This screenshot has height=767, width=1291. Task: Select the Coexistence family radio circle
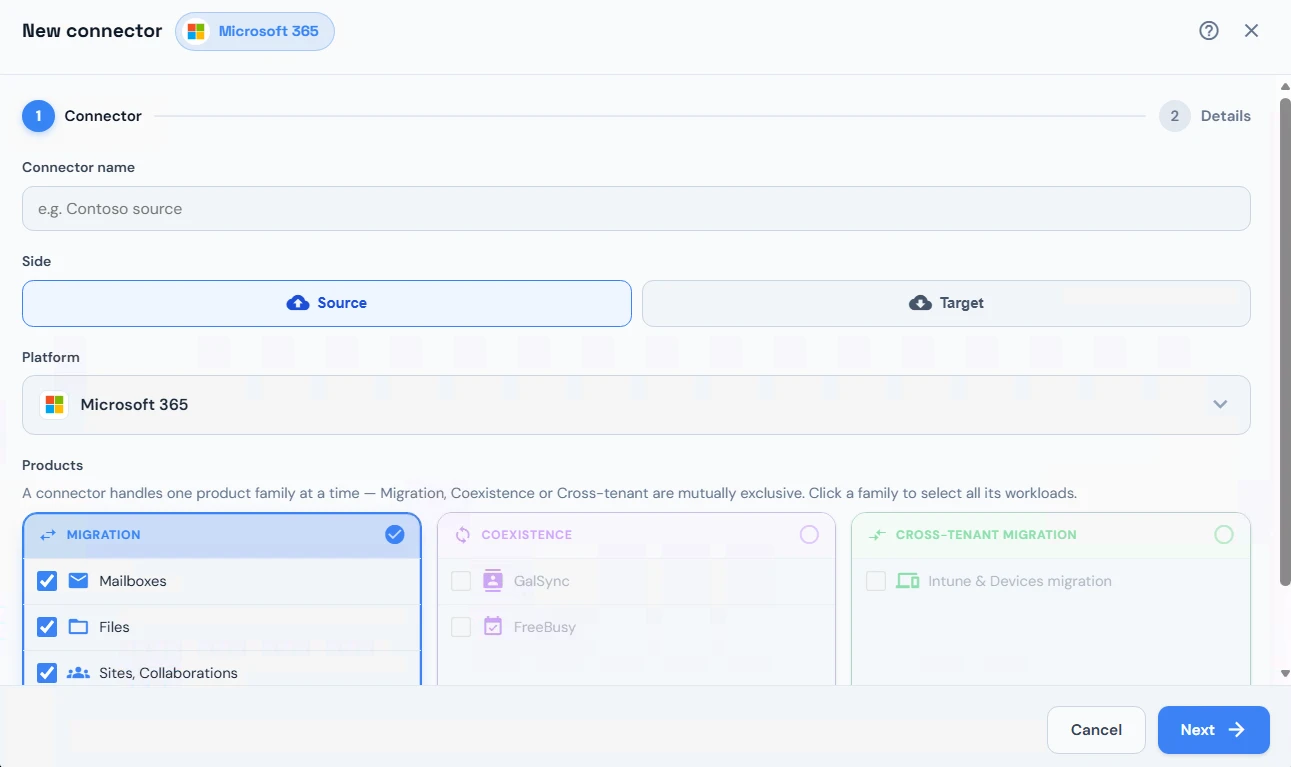809,535
